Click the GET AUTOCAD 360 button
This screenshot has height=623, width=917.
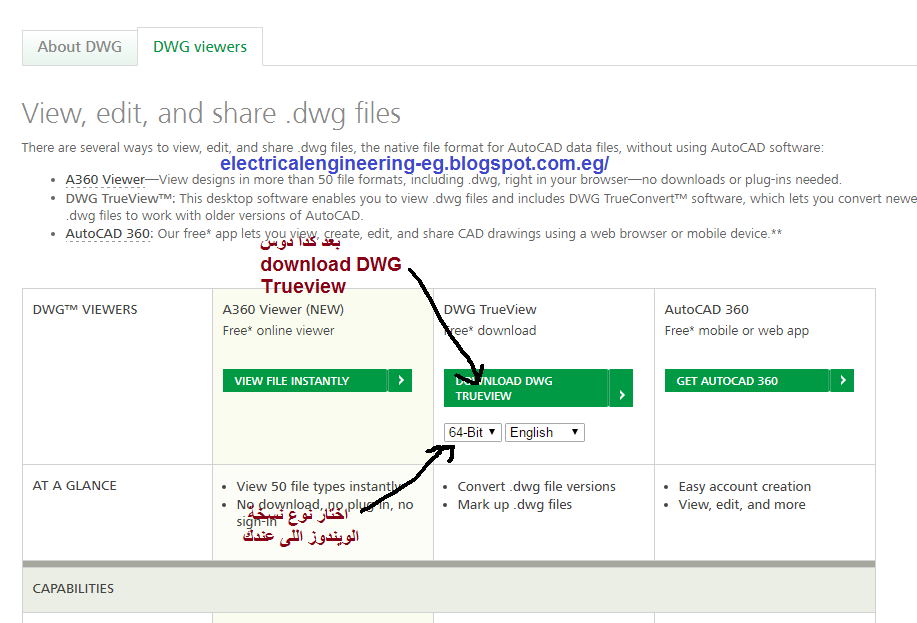coord(745,380)
